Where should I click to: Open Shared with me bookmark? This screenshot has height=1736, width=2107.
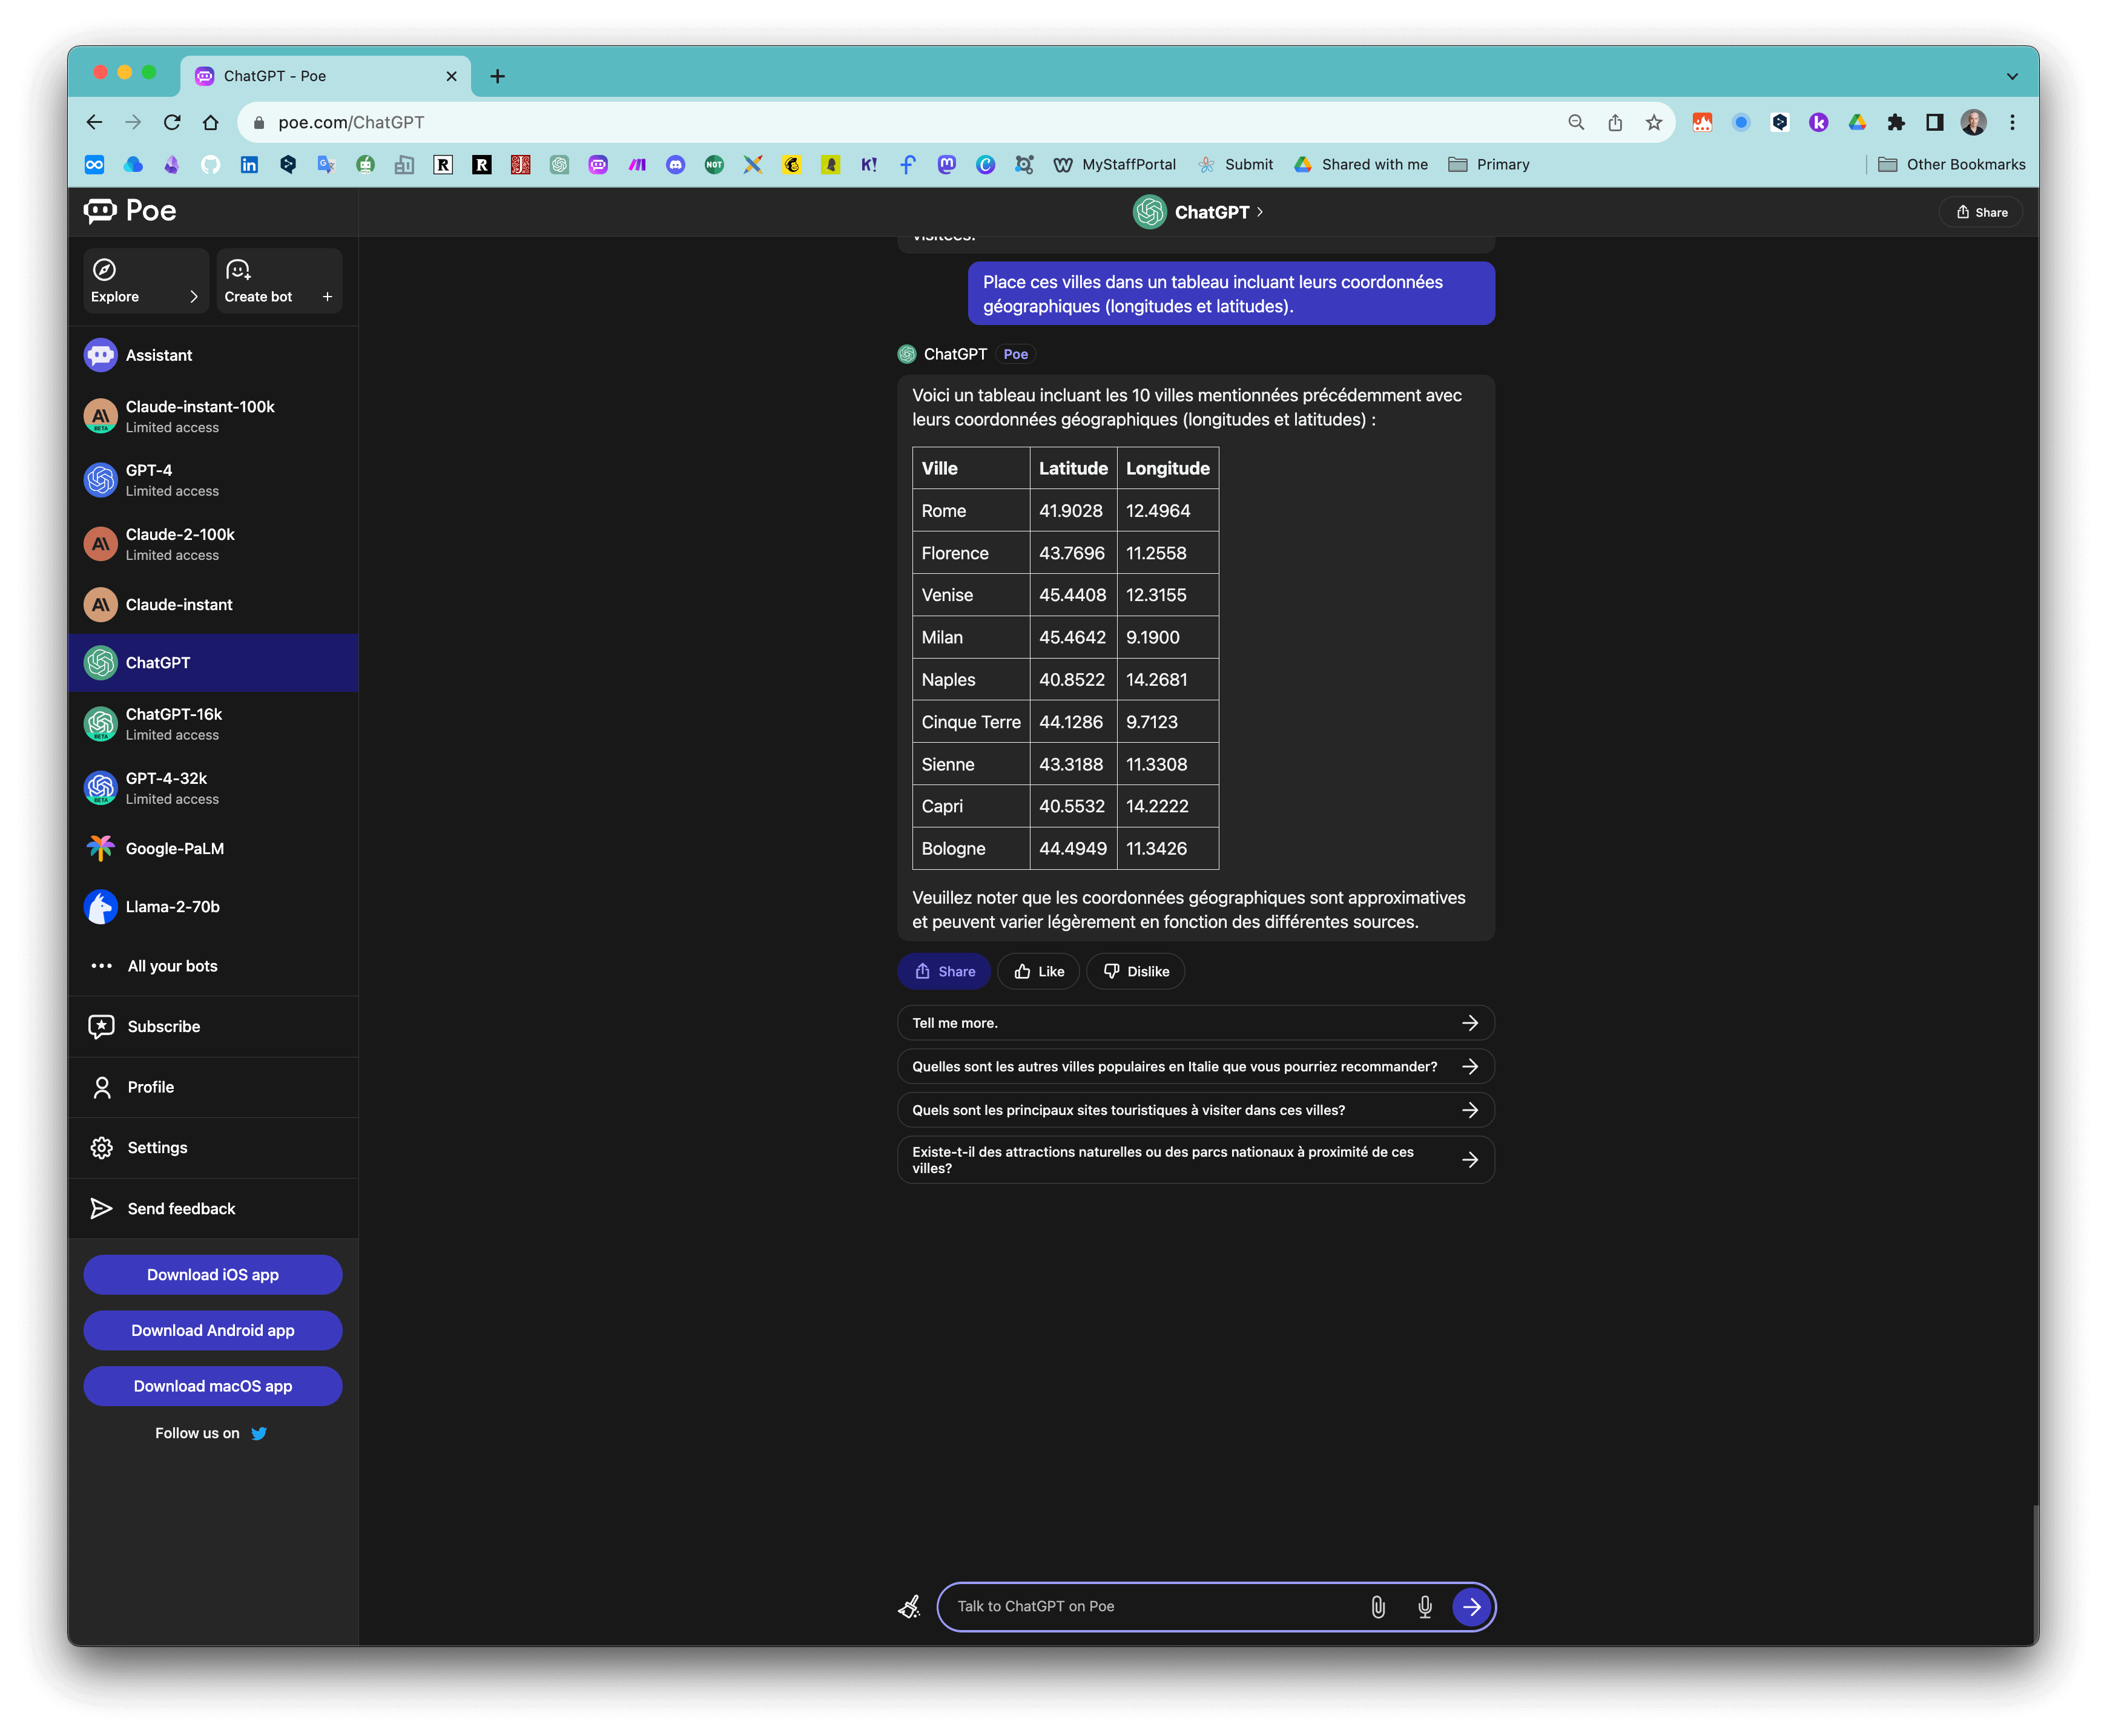coord(1361,165)
